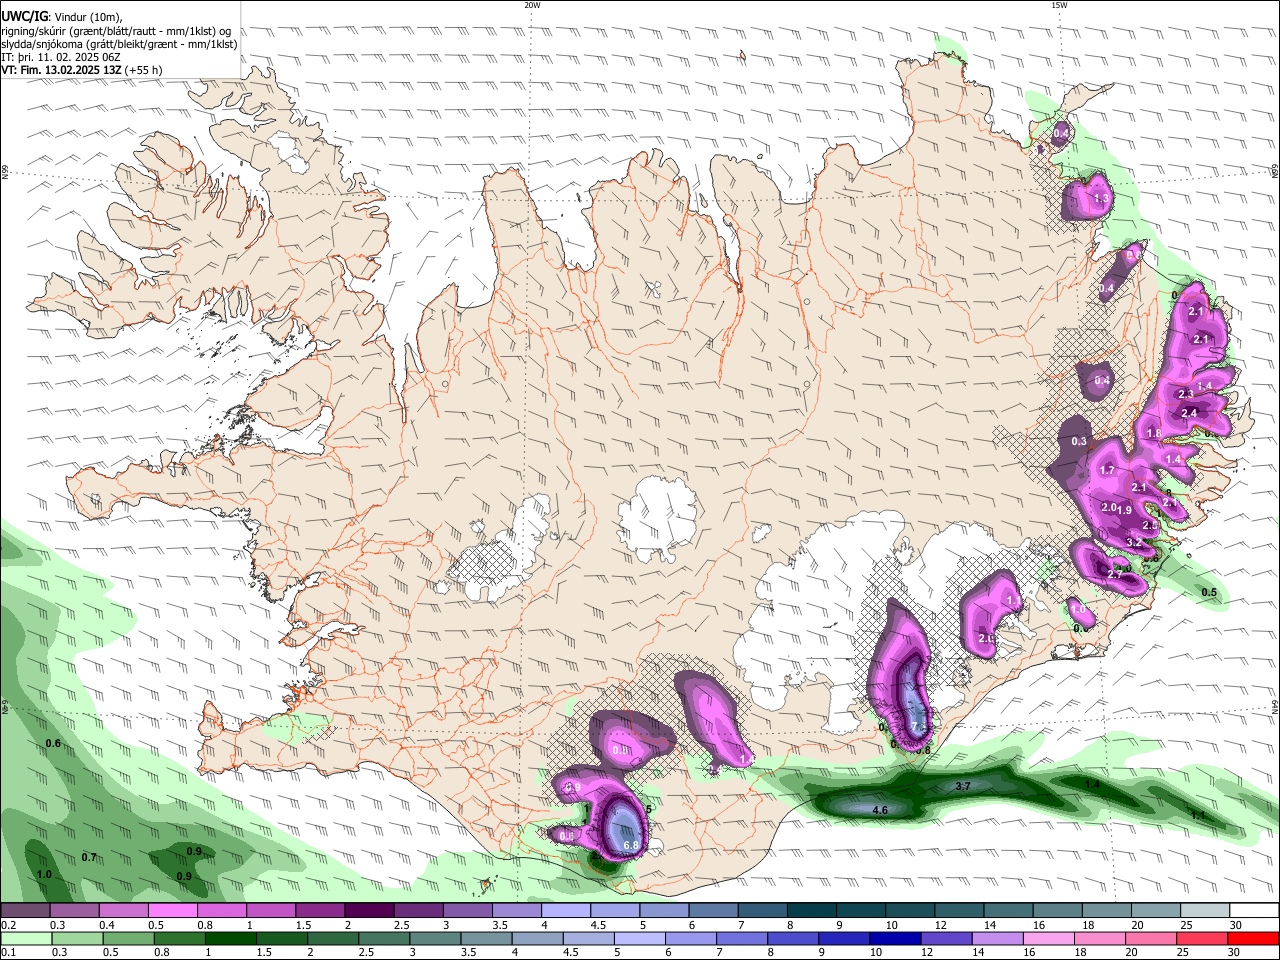Click the 1.0 value in the southwest ocean rain
The image size is (1280, 960).
pos(44,874)
